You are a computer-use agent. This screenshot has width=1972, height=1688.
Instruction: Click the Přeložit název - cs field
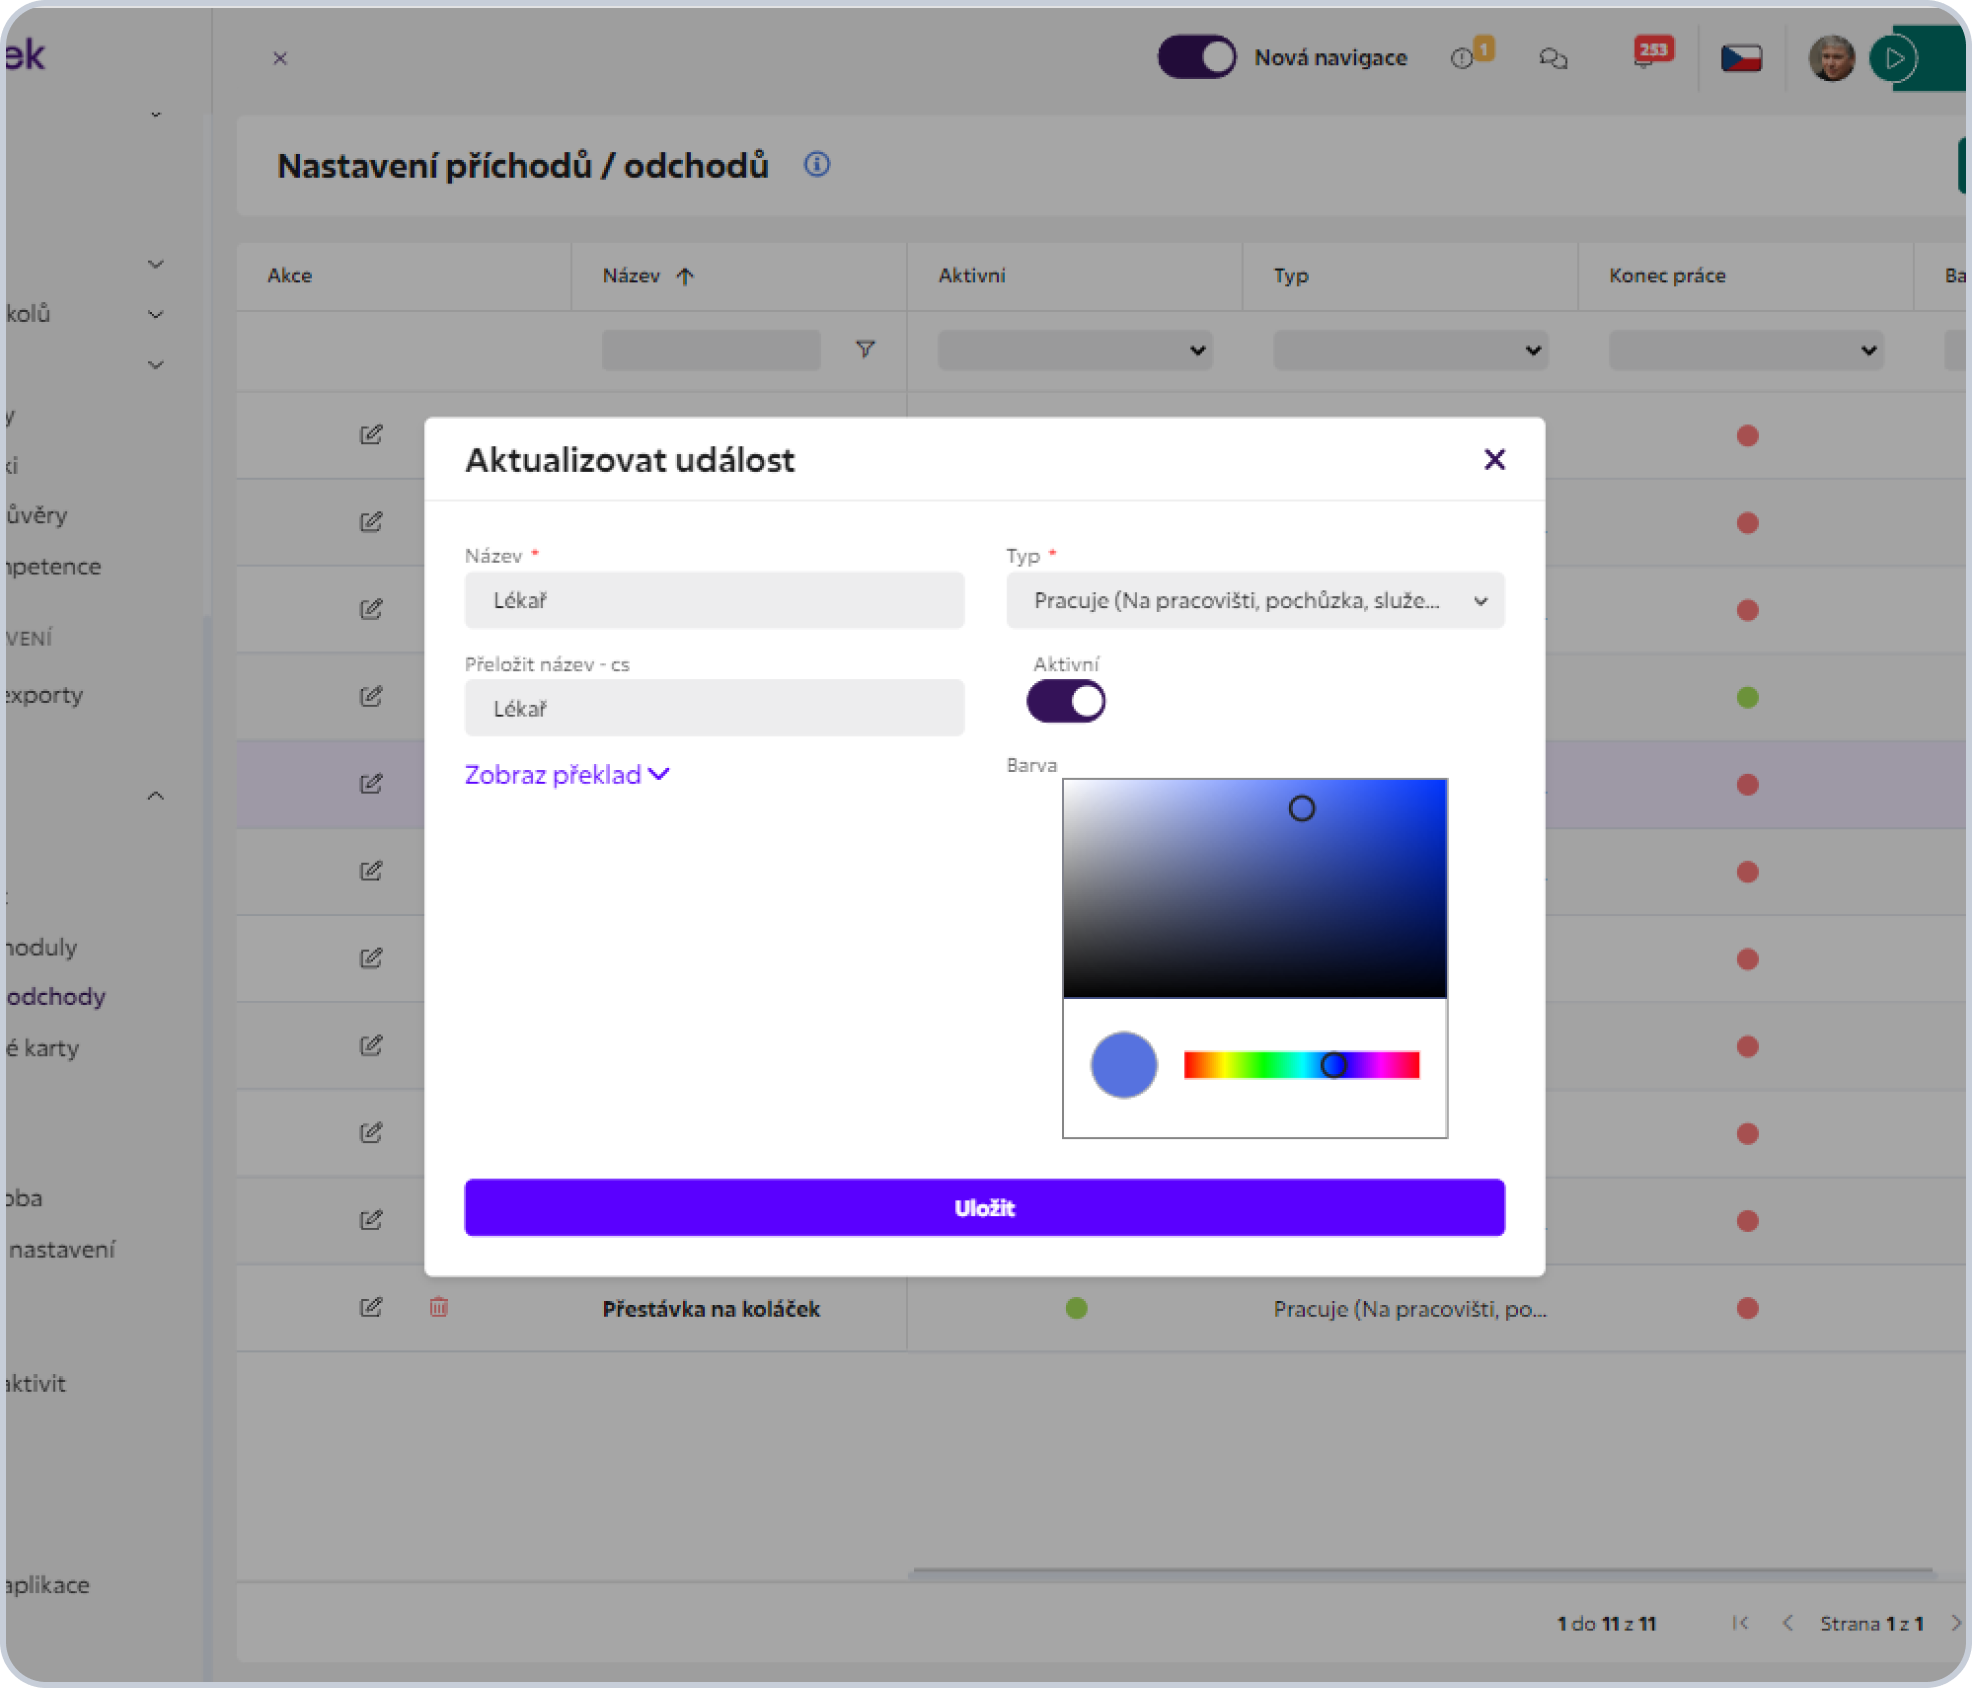point(714,708)
